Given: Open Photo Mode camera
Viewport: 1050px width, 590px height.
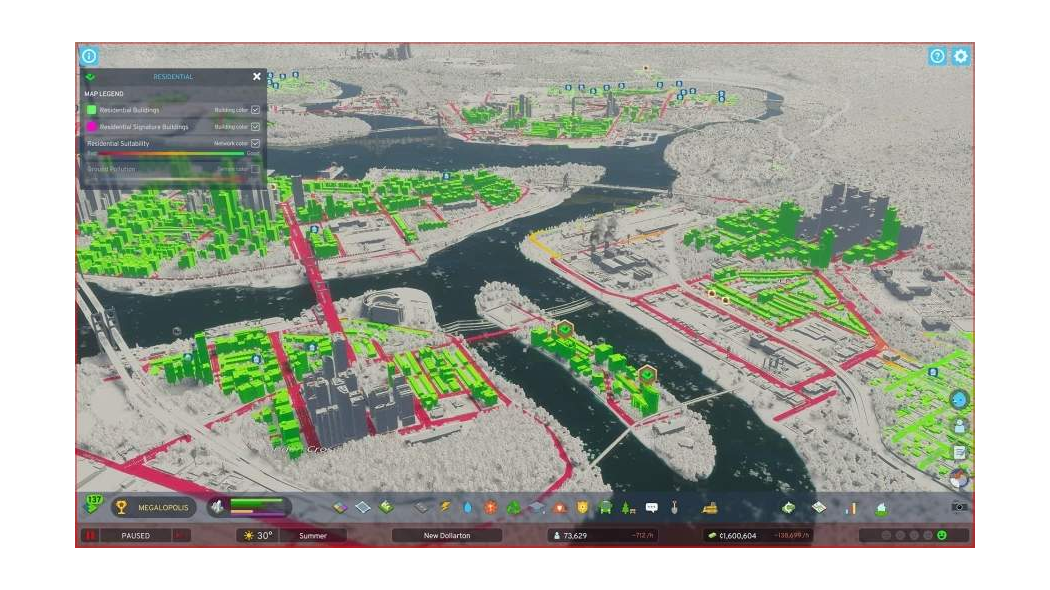Looking at the screenshot, I should [959, 507].
